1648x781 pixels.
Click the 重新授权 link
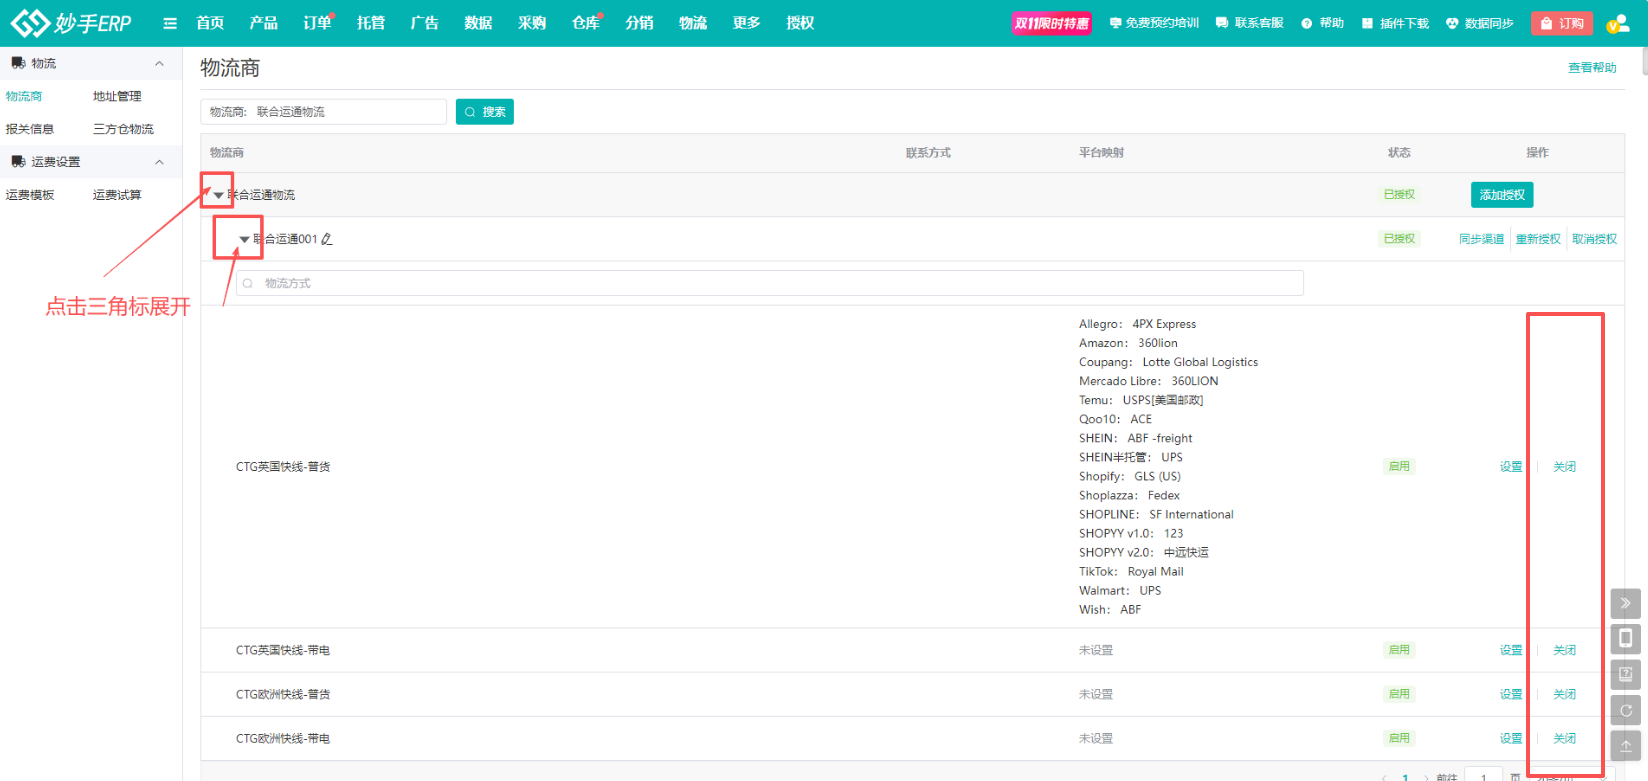tap(1538, 239)
